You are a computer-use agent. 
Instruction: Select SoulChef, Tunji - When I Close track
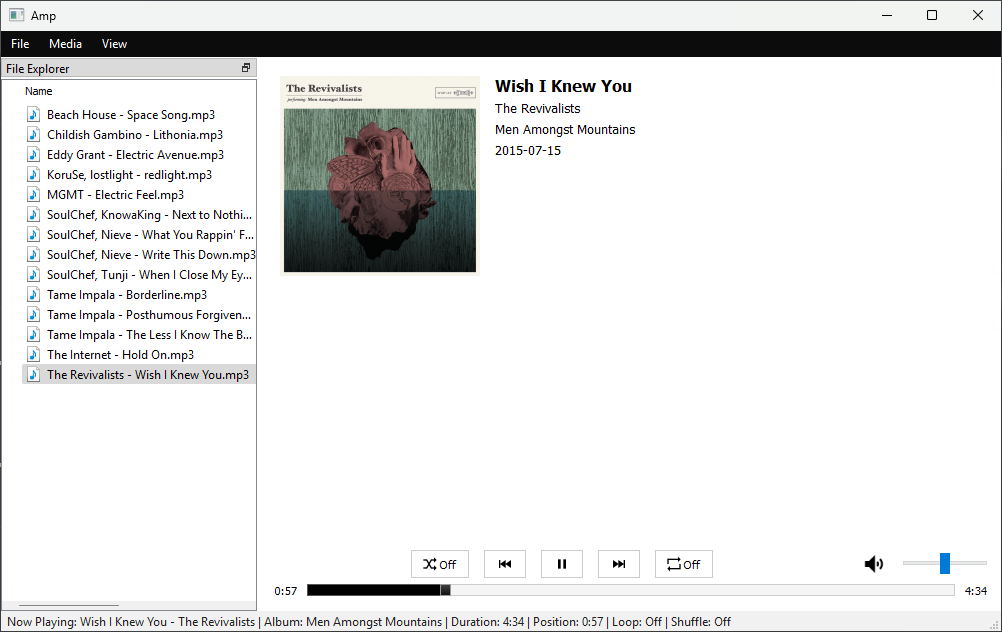pos(139,275)
